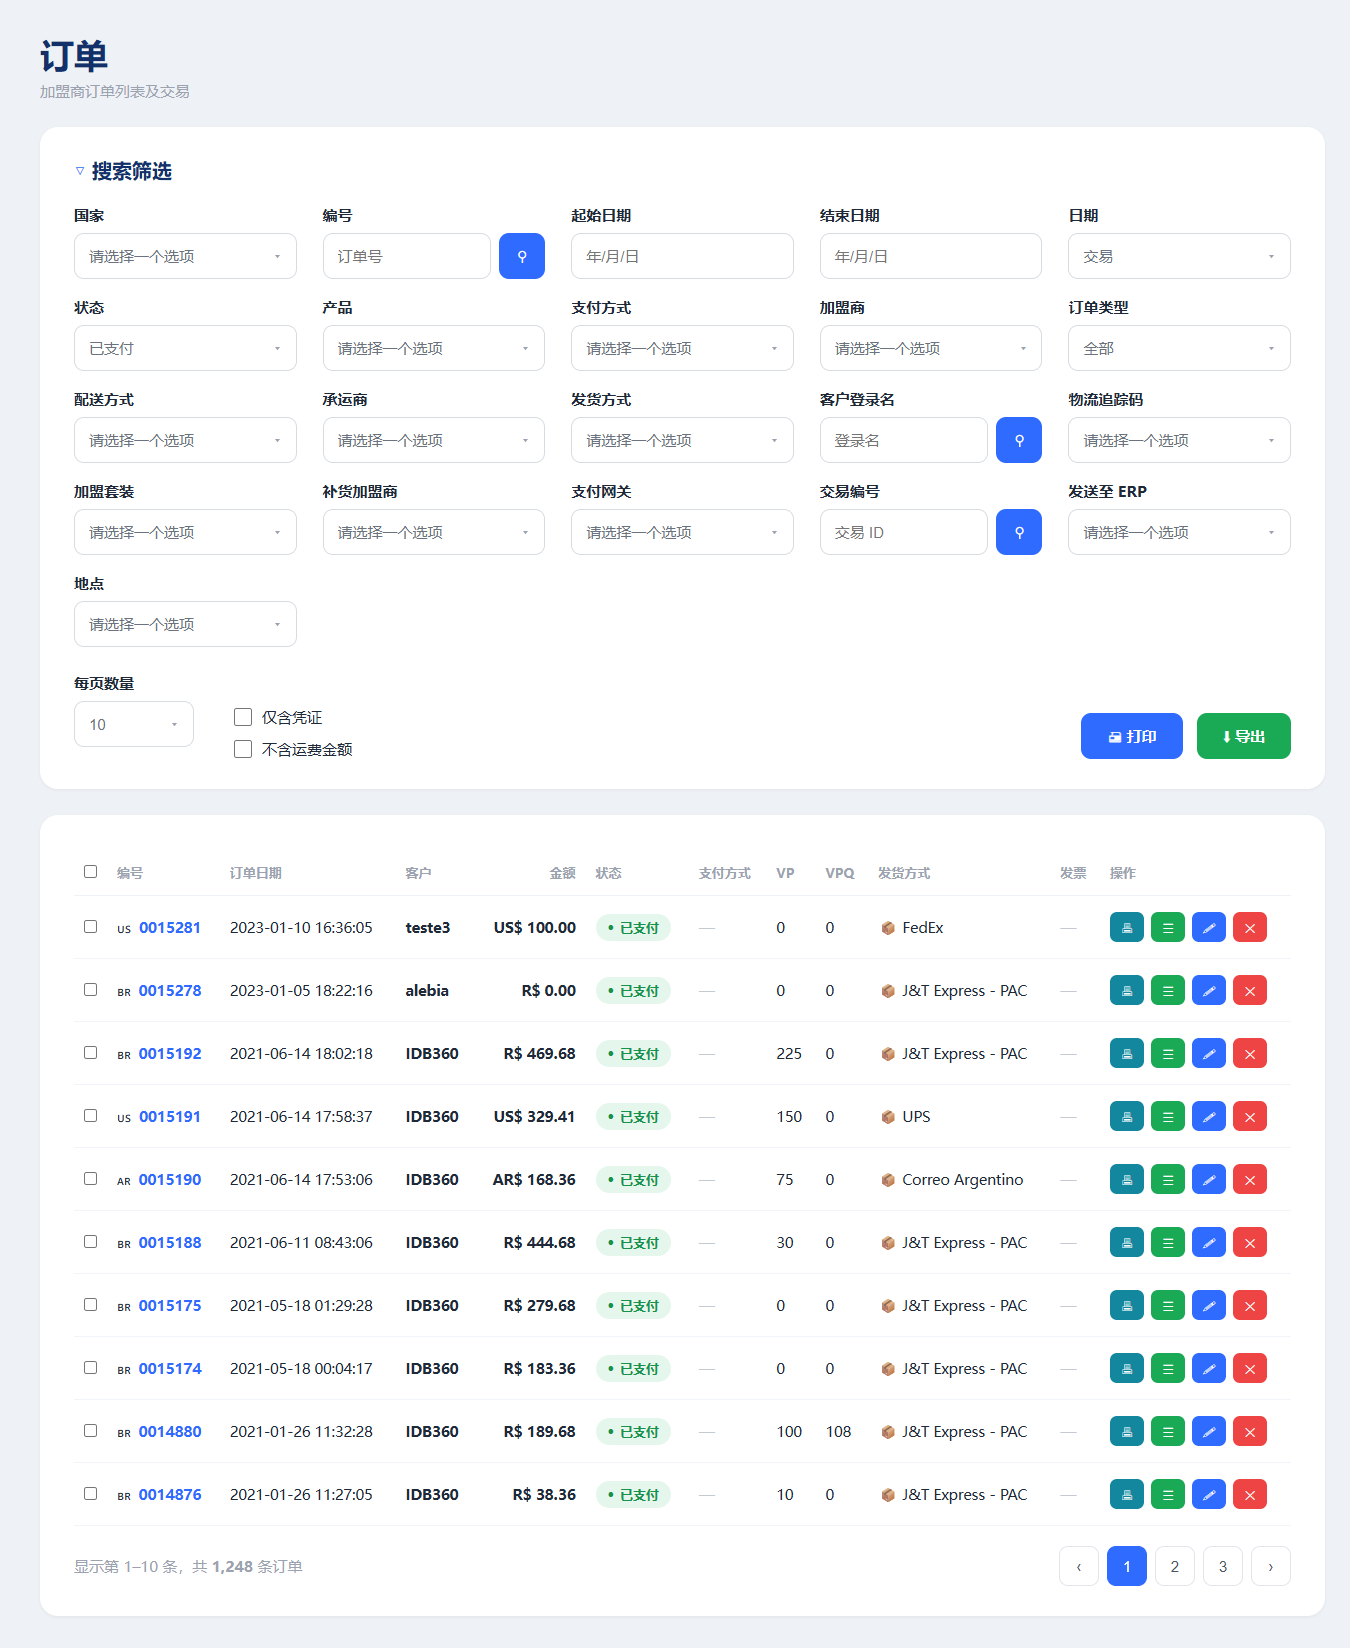Check the box for order 0015190
This screenshot has height=1648, width=1350.
[x=91, y=1178]
